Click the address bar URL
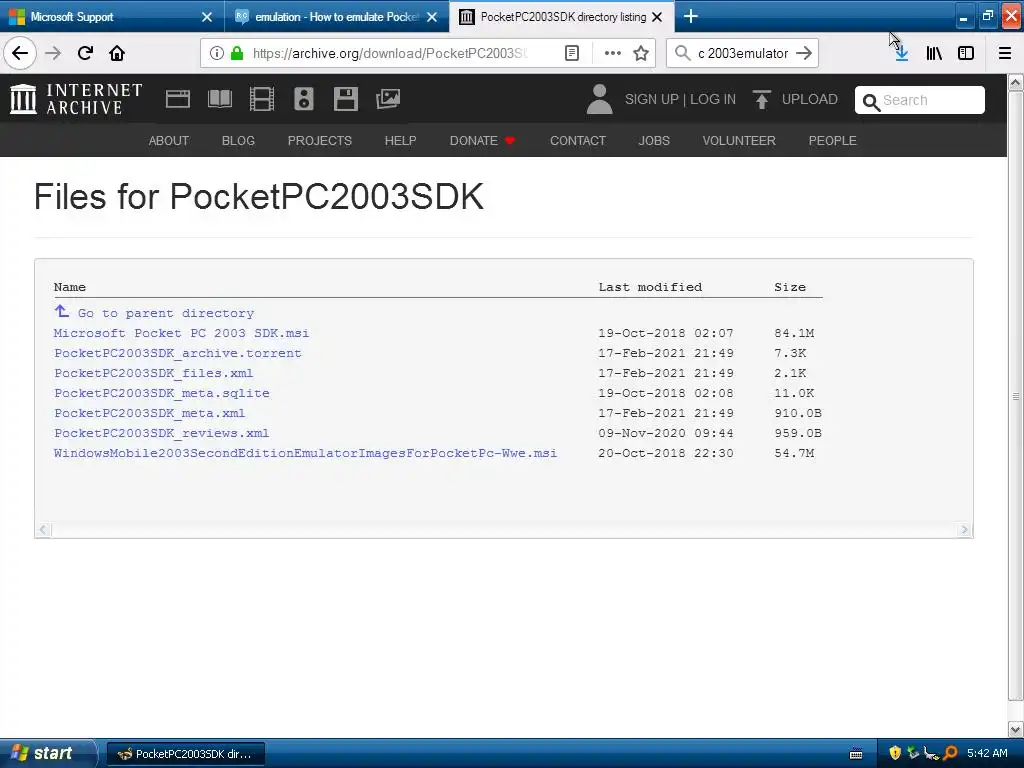 [390, 53]
